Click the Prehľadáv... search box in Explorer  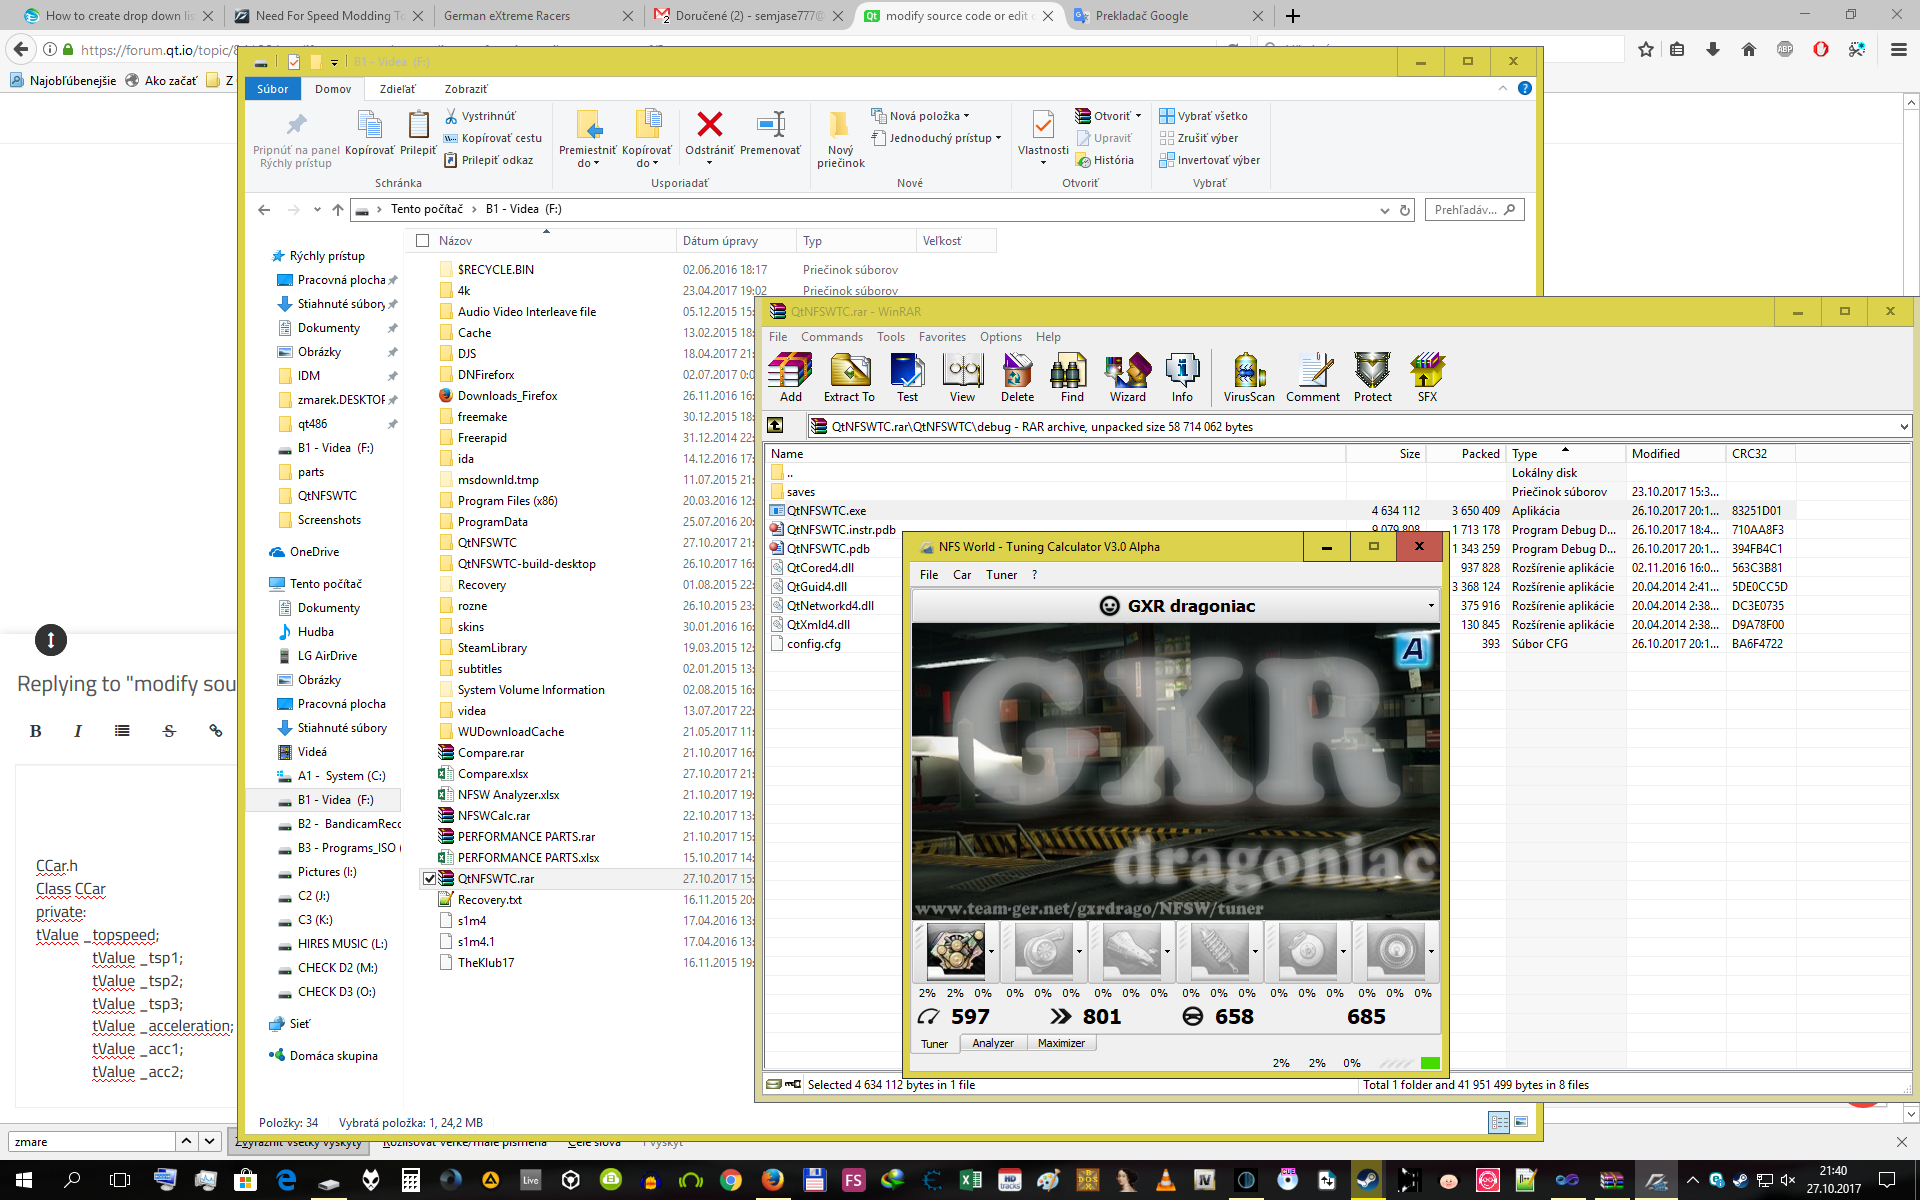click(x=1474, y=210)
